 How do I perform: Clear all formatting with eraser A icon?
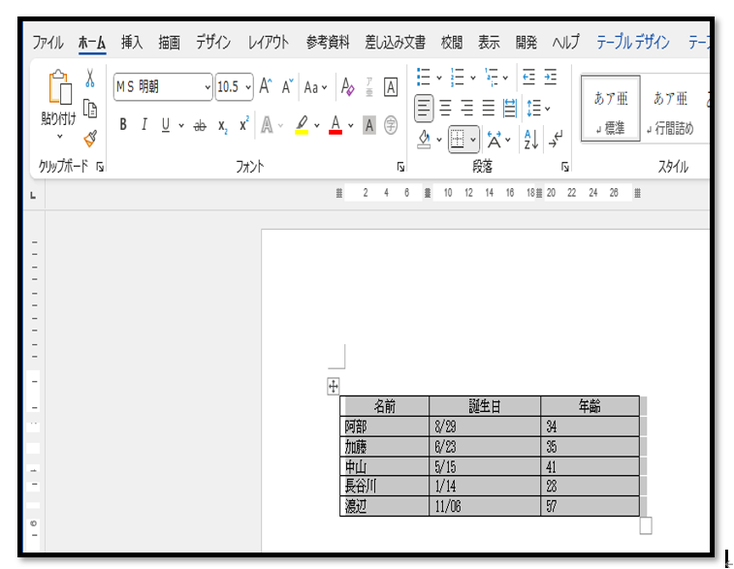[347, 87]
